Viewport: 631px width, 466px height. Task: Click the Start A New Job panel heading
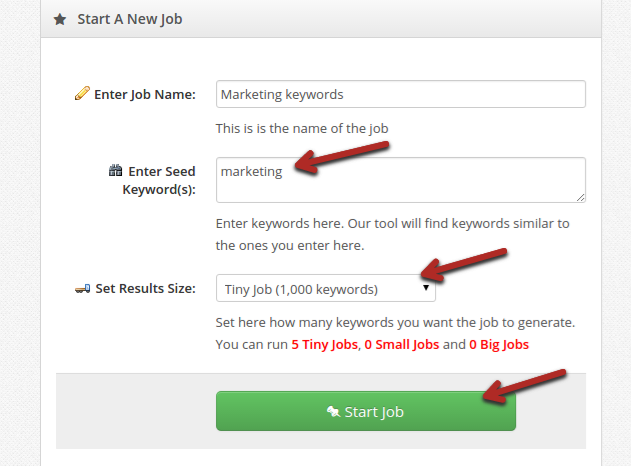130,19
